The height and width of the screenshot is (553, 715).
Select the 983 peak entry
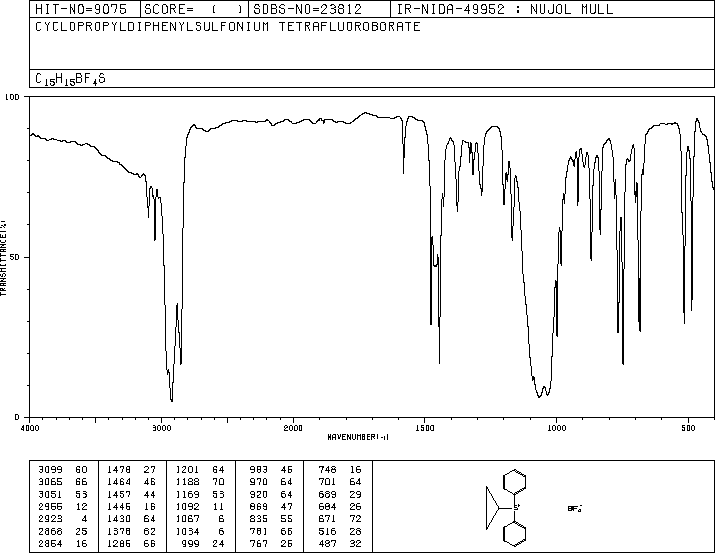point(271,470)
